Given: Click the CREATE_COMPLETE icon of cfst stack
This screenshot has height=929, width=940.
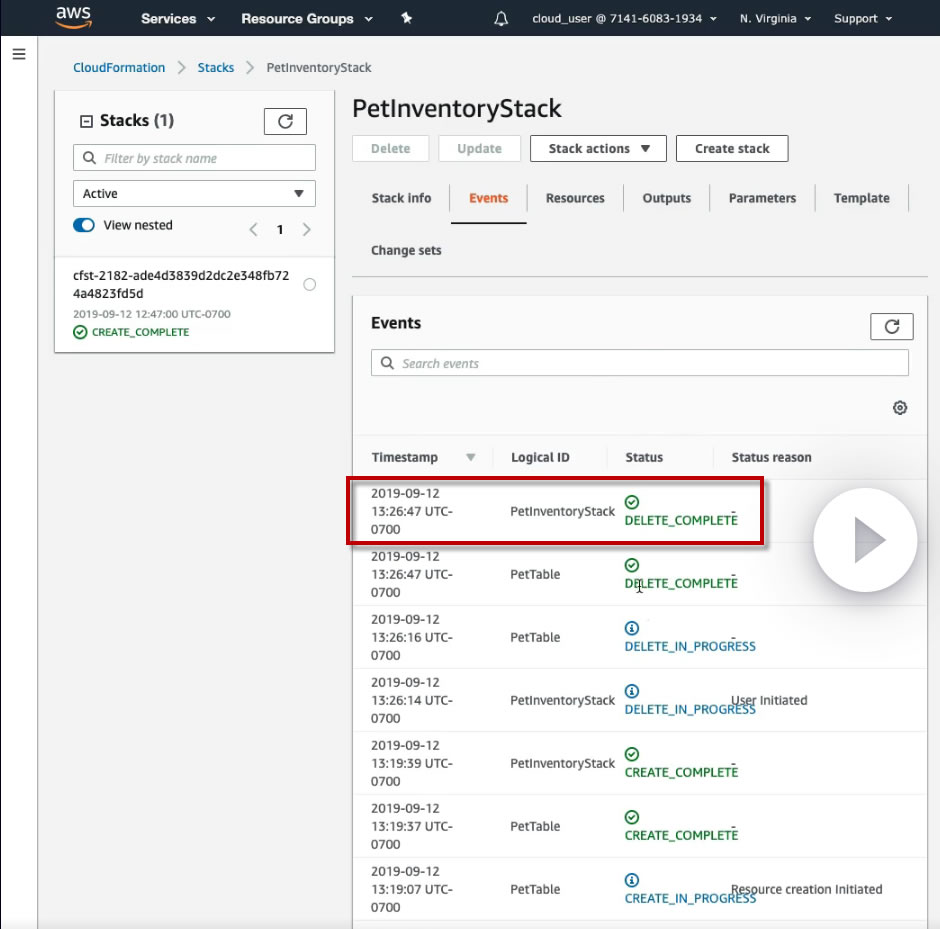Looking at the screenshot, I should point(80,332).
